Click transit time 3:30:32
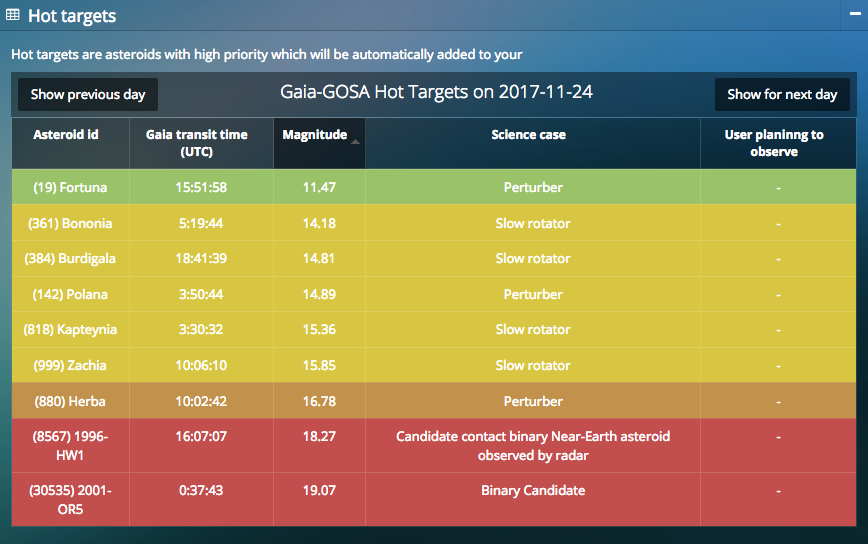 pos(201,330)
